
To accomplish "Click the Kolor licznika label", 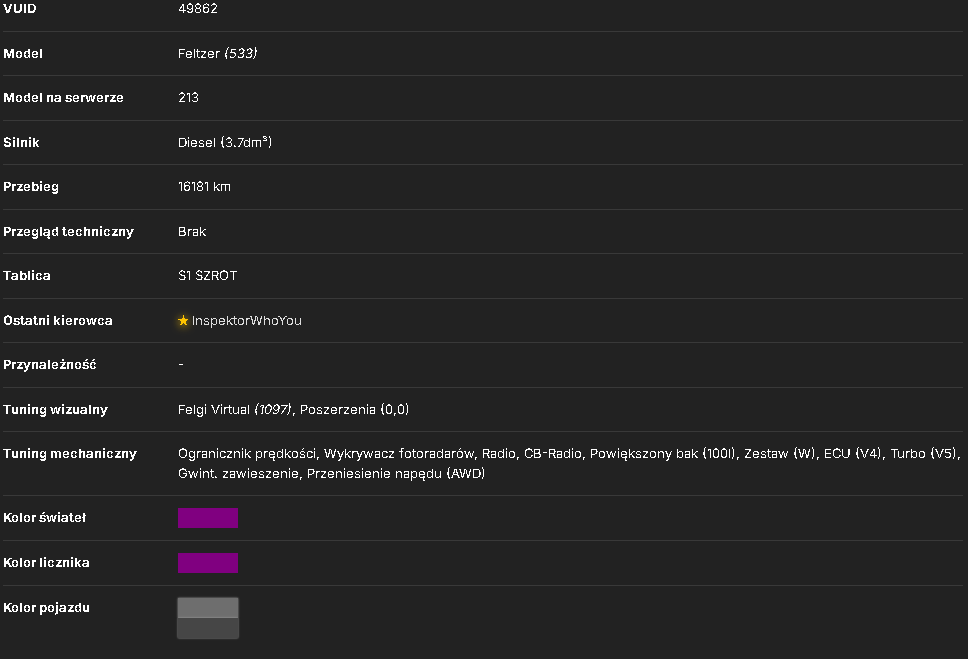I will (x=46, y=563).
